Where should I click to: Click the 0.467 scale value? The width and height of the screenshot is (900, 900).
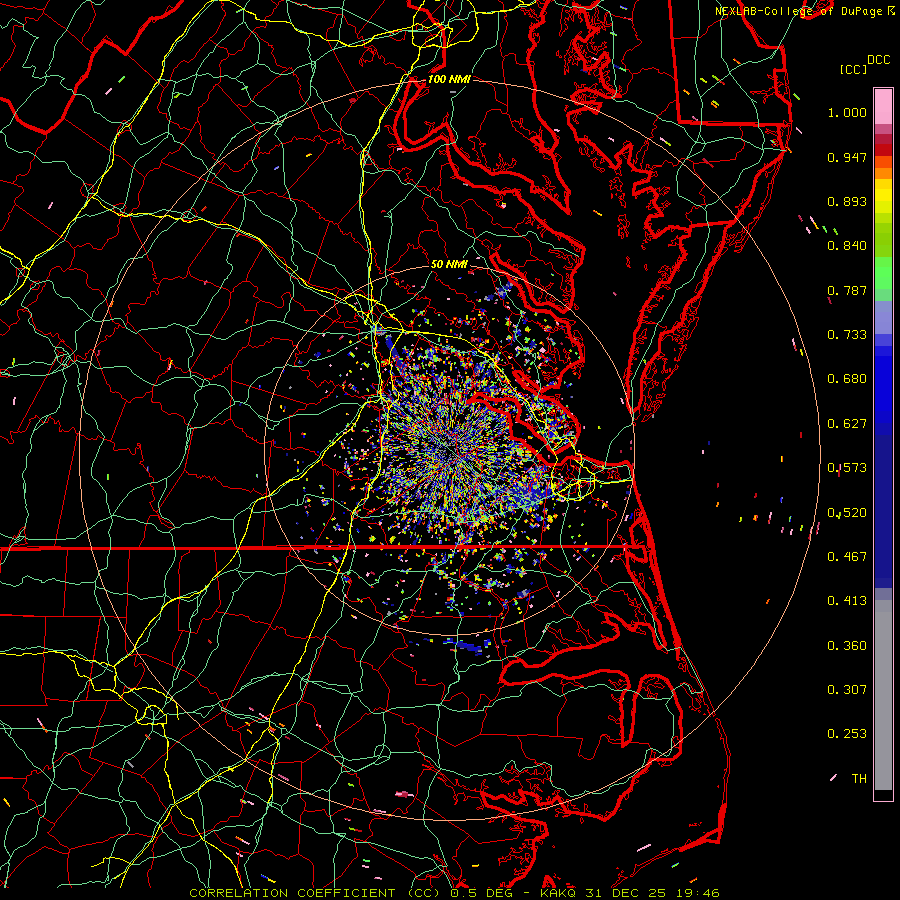(847, 557)
